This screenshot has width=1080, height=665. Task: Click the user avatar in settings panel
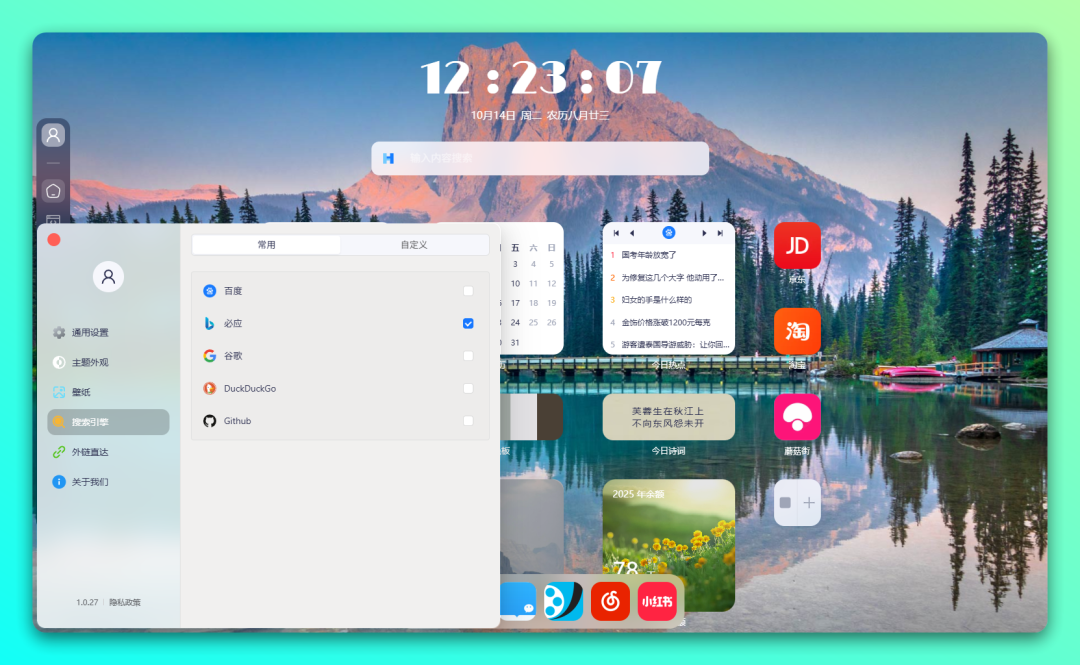[x=108, y=277]
